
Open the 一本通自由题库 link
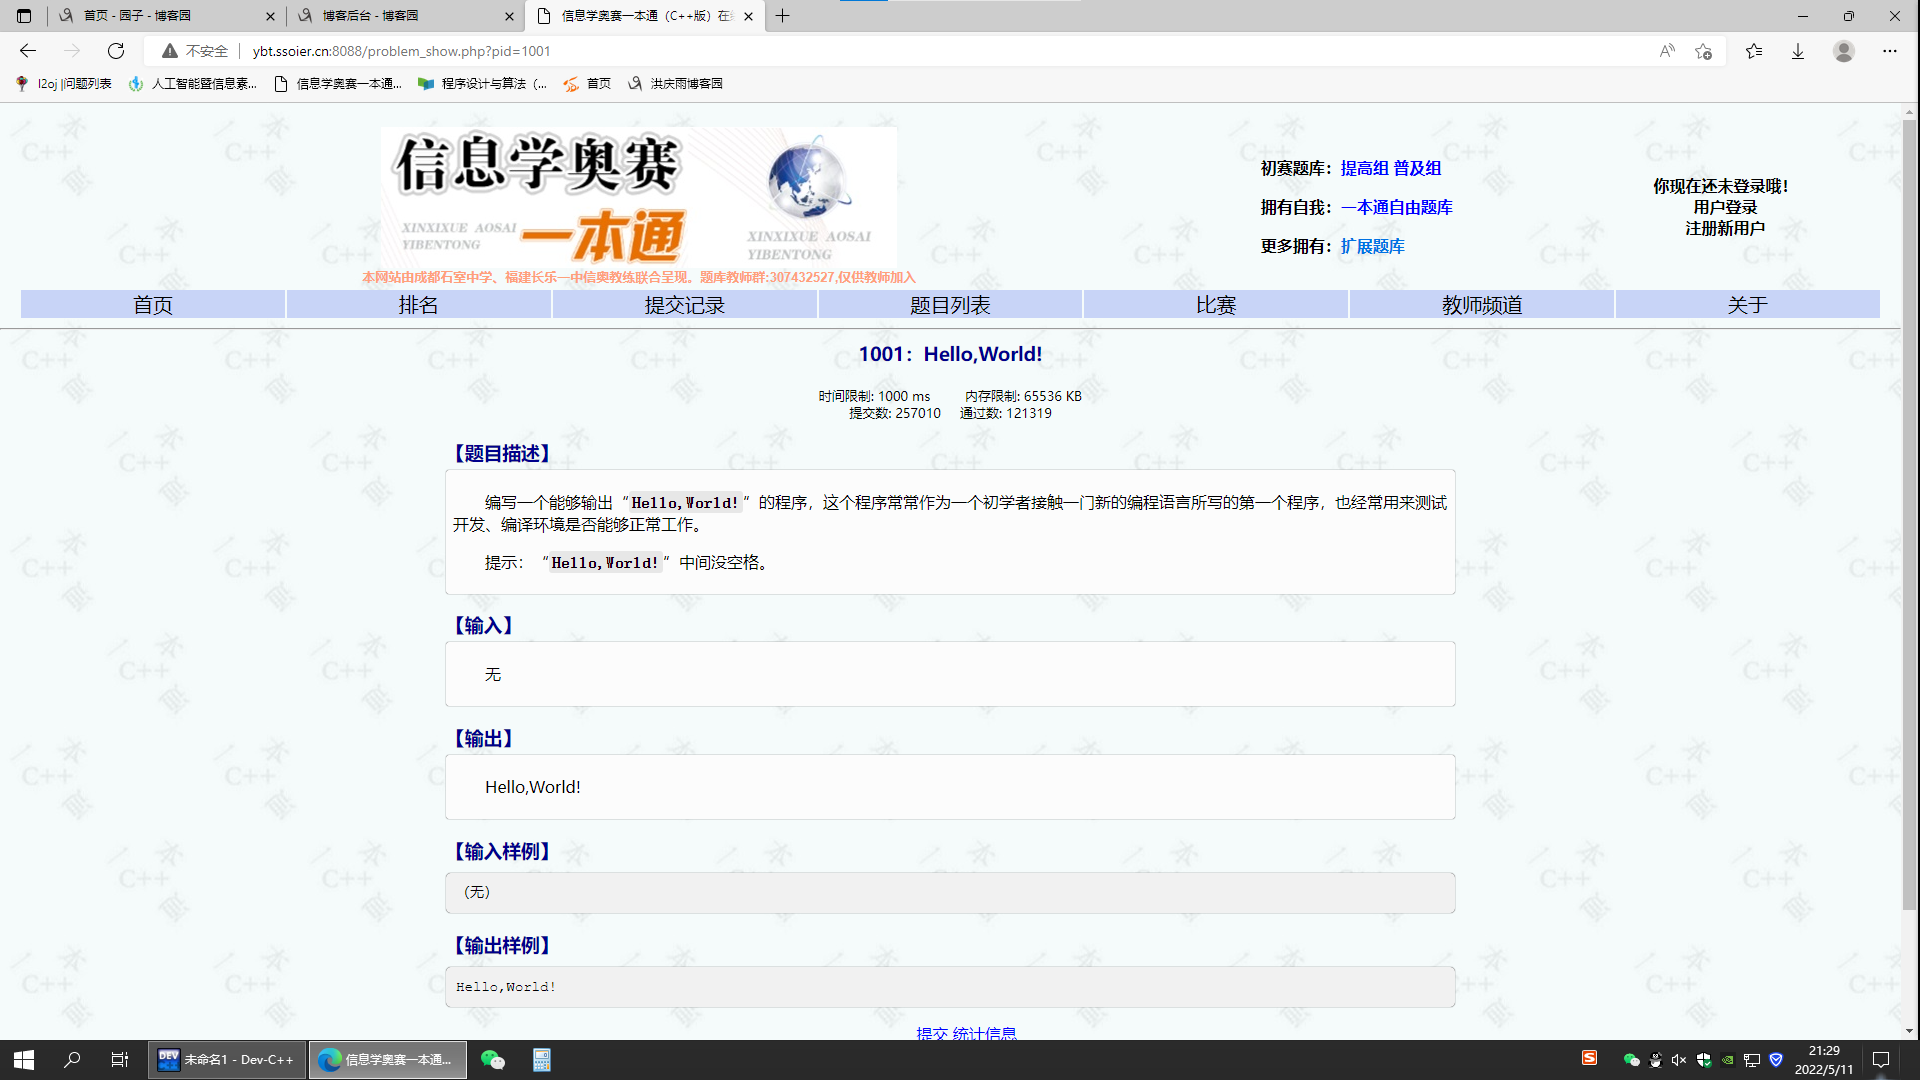pyautogui.click(x=1396, y=207)
